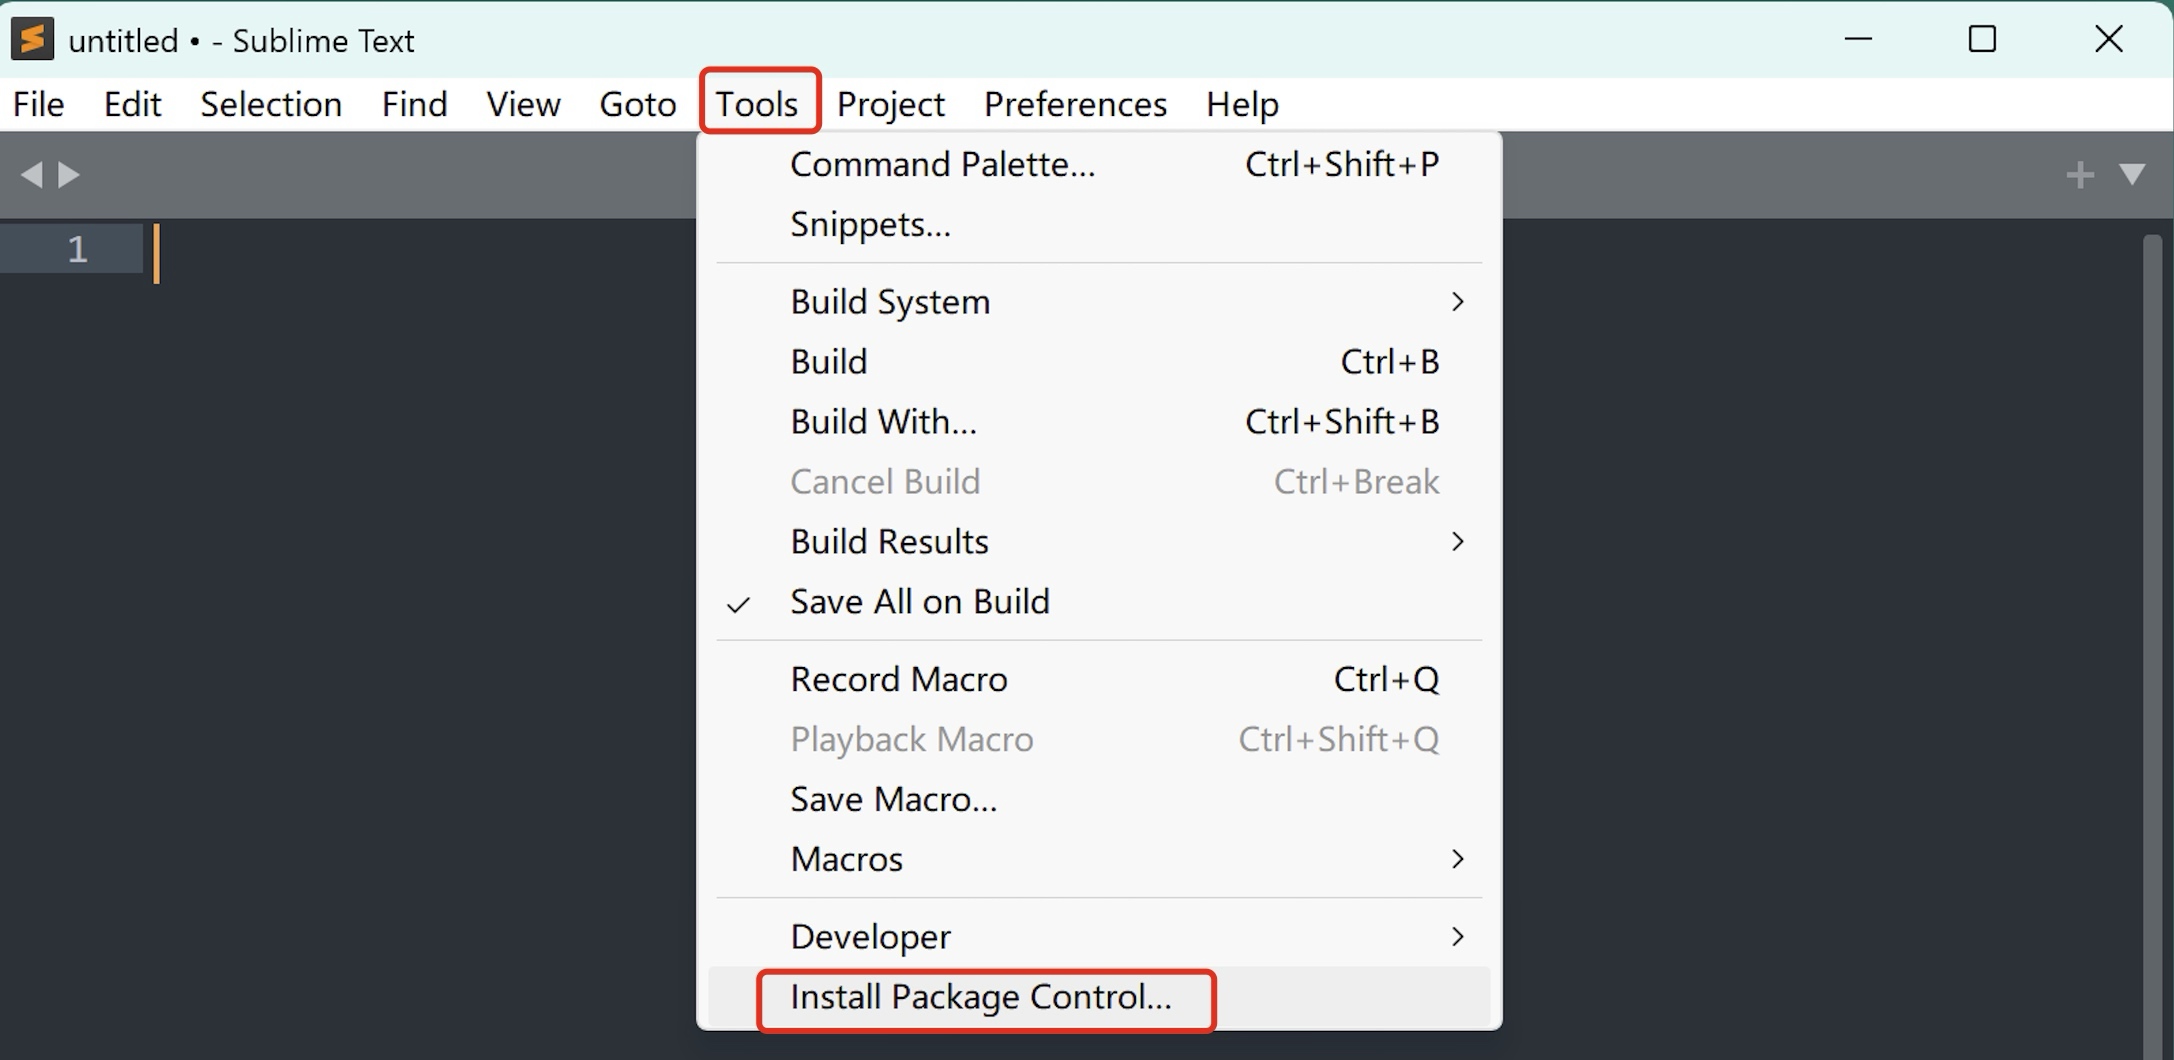Screen dimensions: 2174x1060
Task: Click the forward tab navigation arrow
Action: pyautogui.click(x=69, y=175)
